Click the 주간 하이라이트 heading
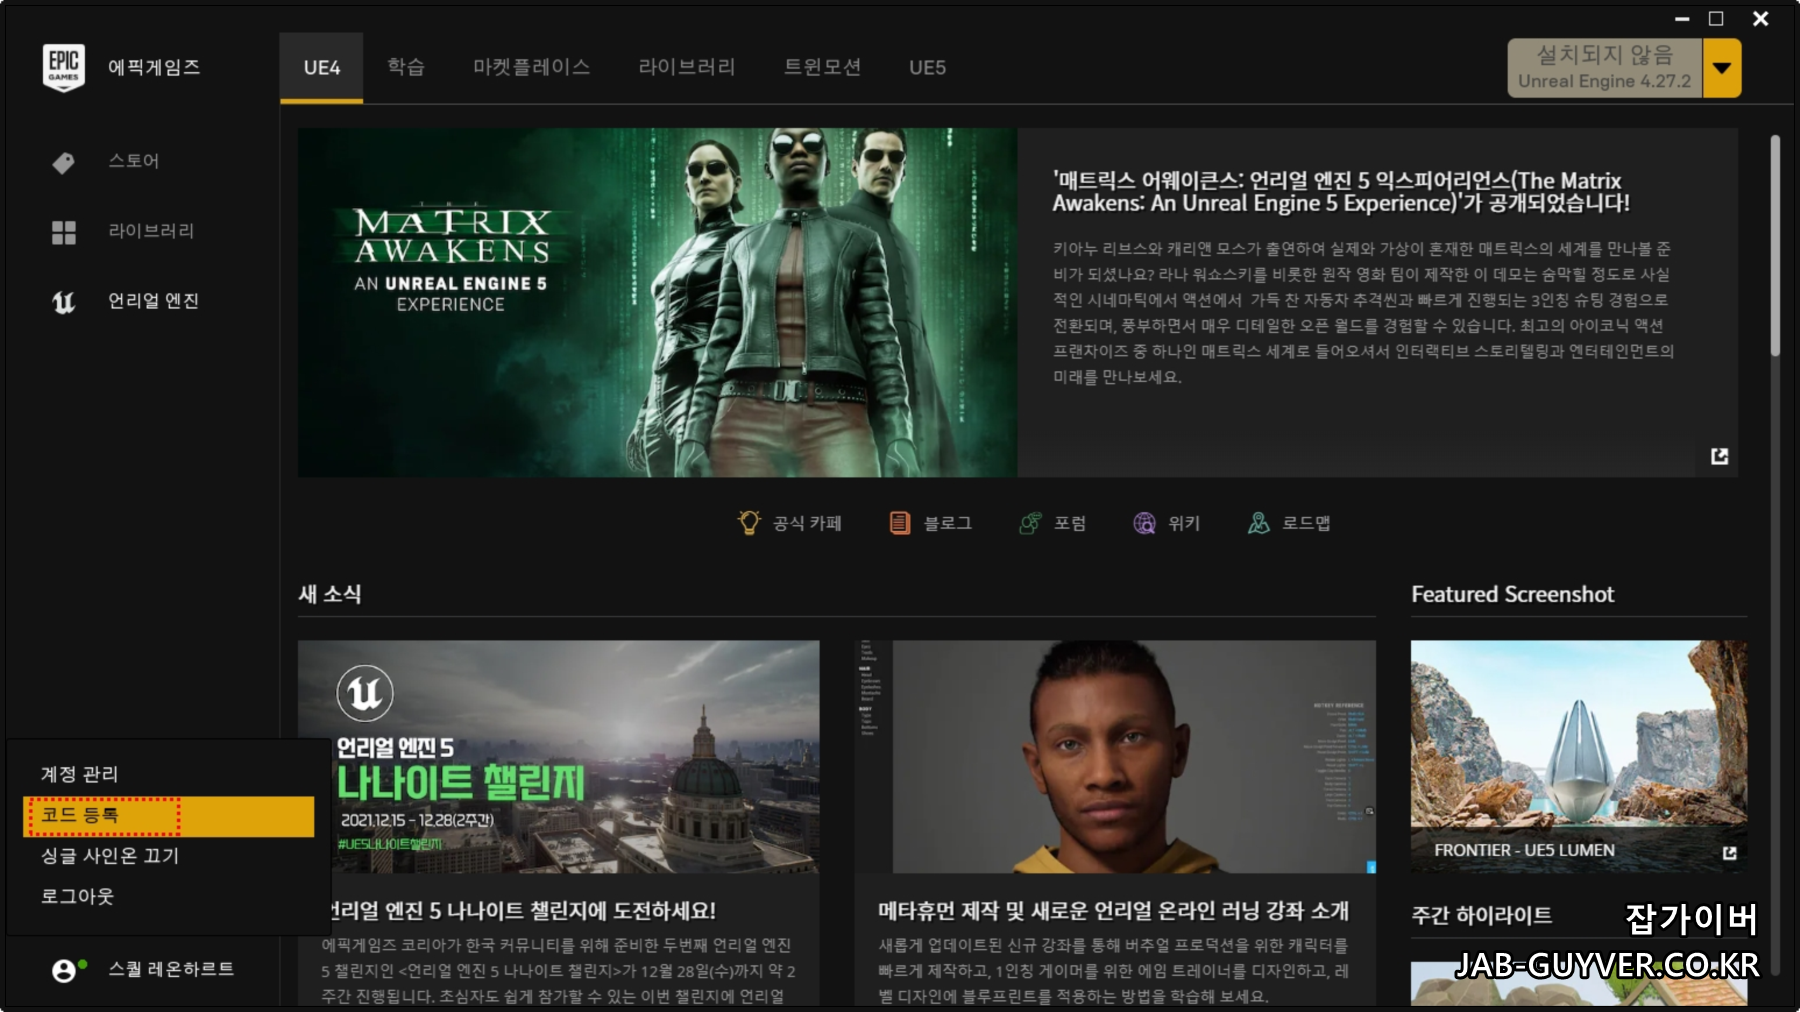The height and width of the screenshot is (1012, 1800). click(1482, 915)
